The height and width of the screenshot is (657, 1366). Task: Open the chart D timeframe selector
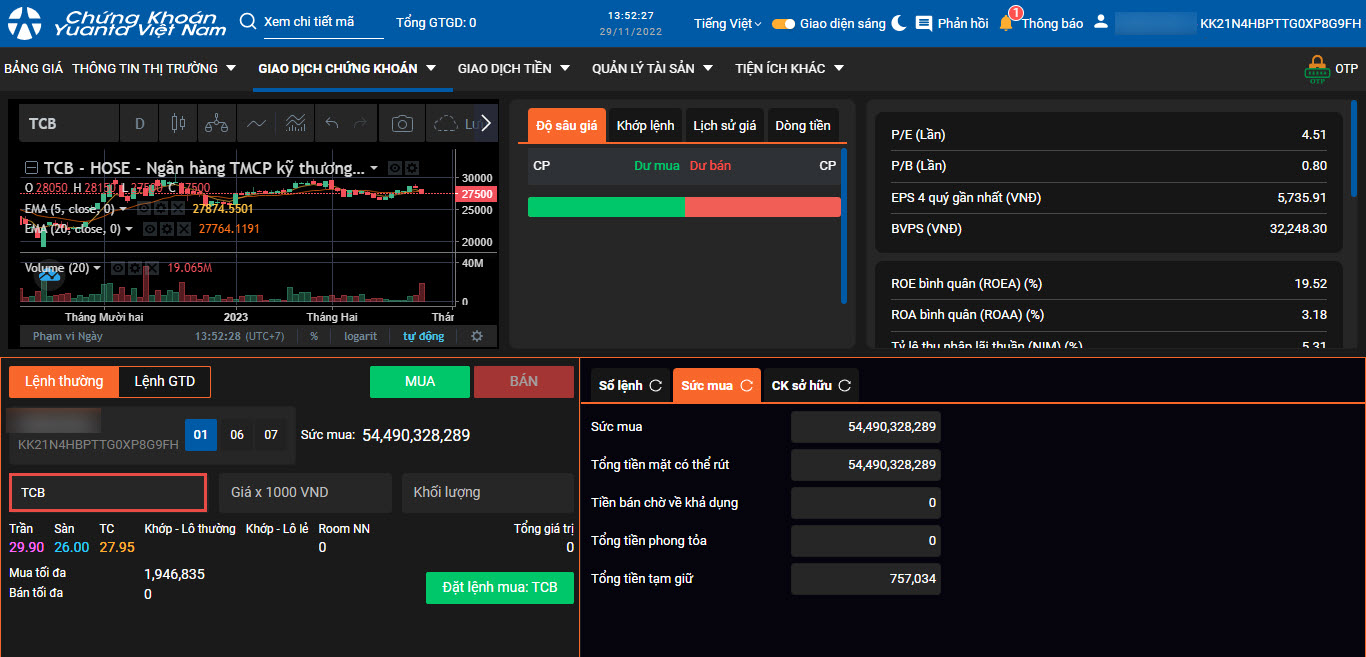coord(140,124)
